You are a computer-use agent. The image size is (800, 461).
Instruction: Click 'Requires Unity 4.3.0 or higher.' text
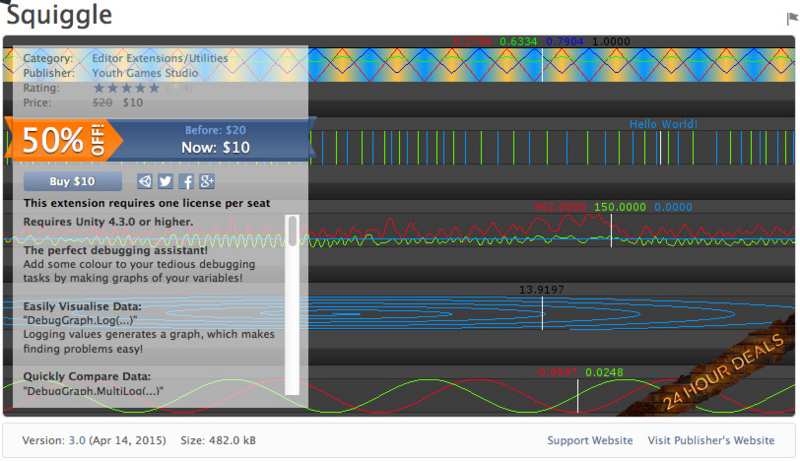coord(108,222)
